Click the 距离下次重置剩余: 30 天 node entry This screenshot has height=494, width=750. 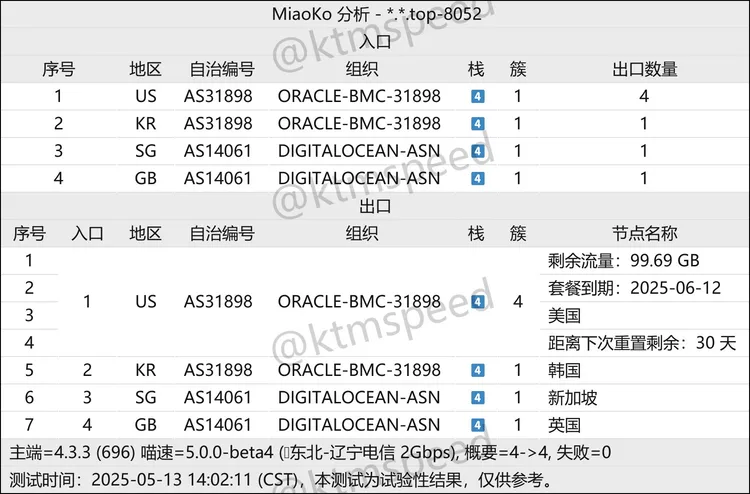[x=641, y=343]
